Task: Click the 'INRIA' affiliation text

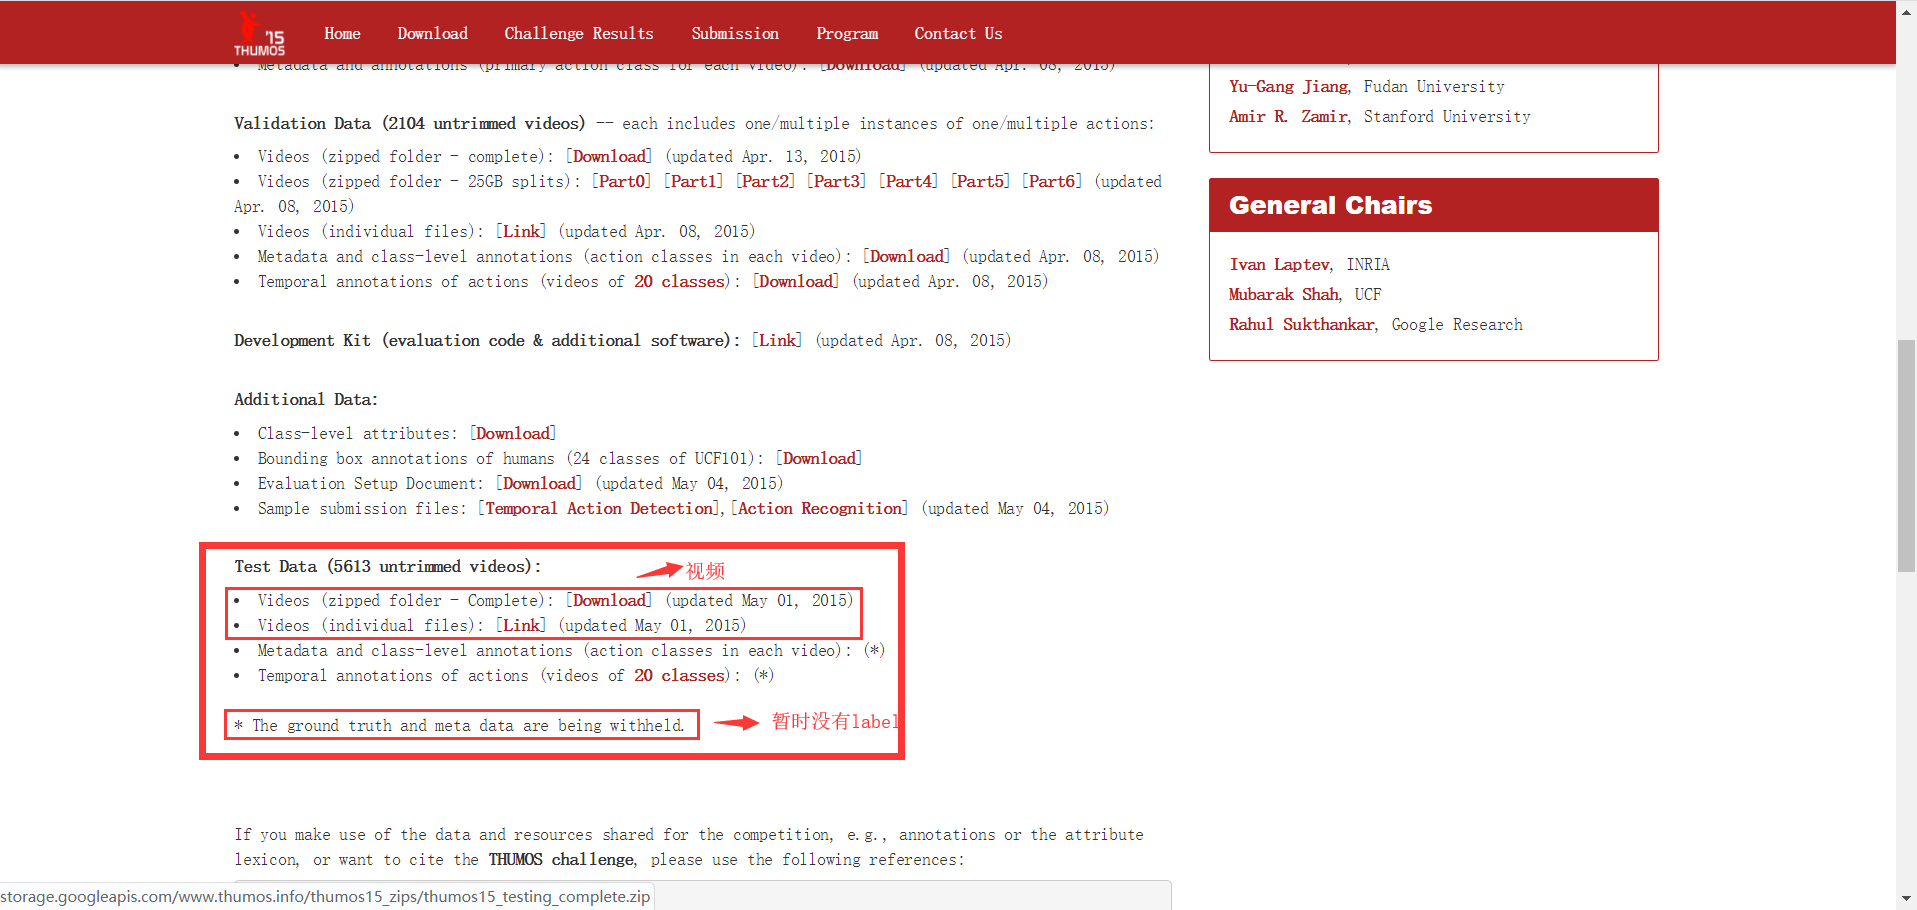Action: click(1368, 265)
